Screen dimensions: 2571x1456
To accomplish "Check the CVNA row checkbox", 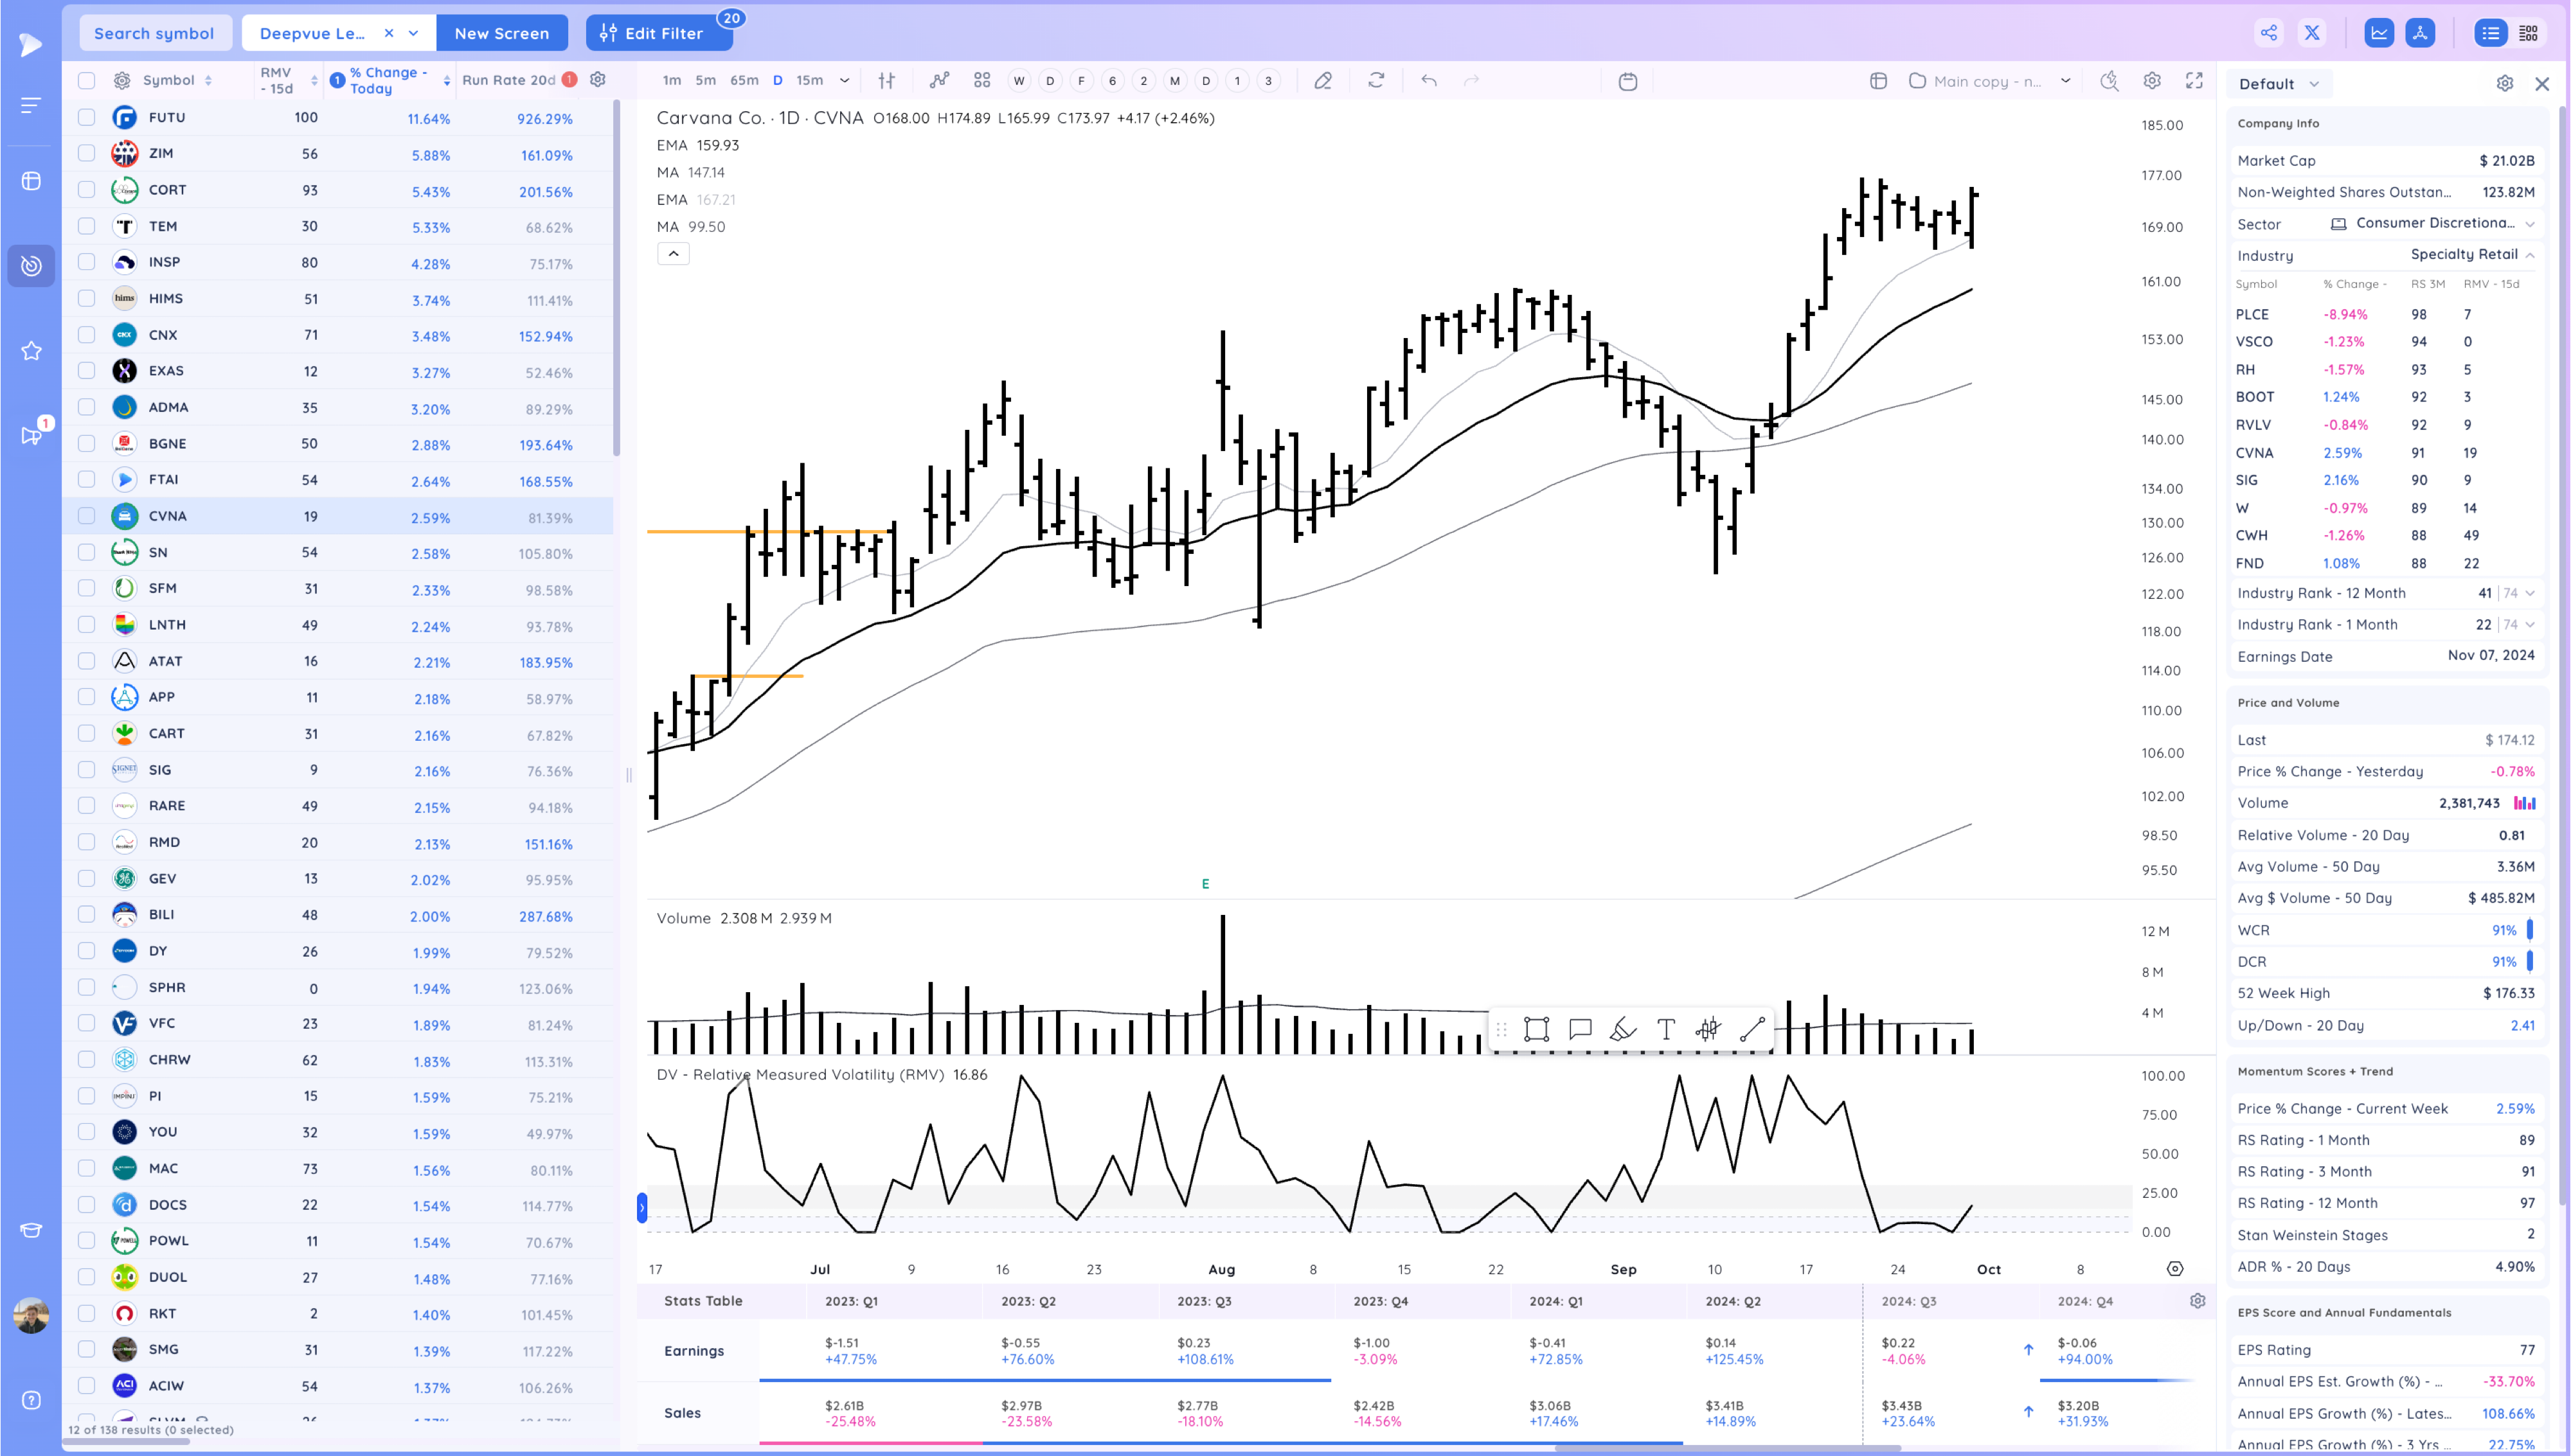I will click(87, 516).
